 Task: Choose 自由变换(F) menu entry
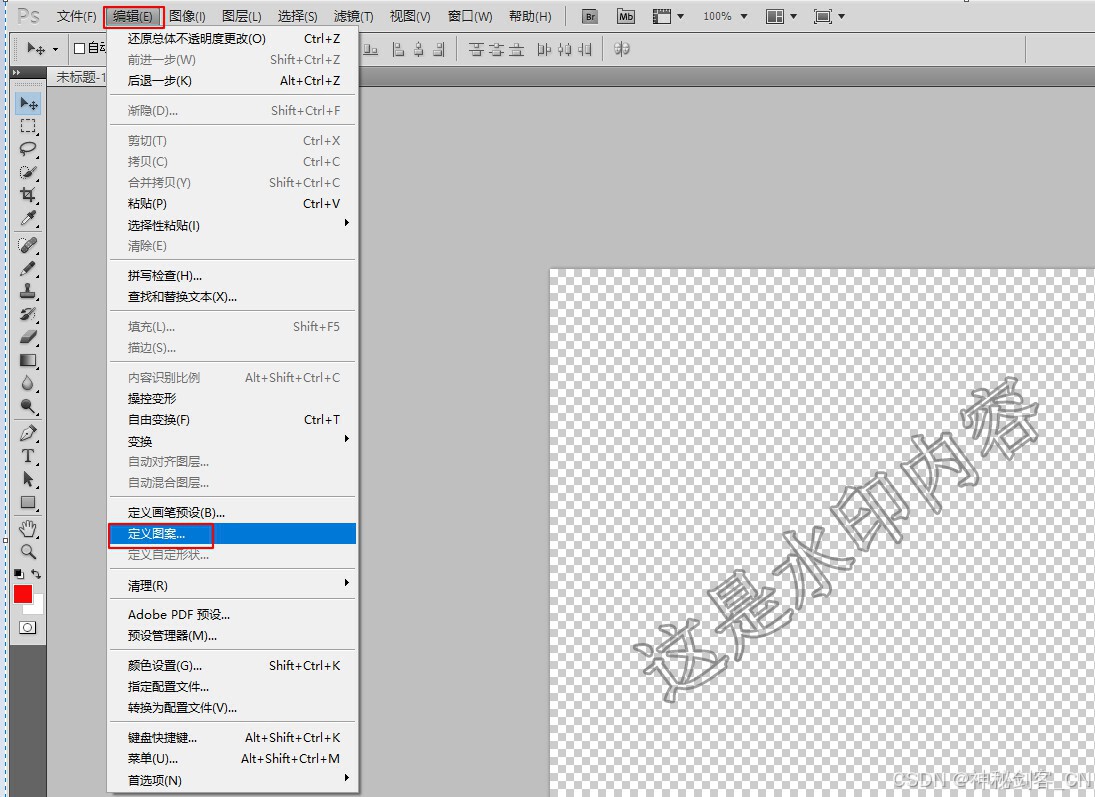[233, 420]
